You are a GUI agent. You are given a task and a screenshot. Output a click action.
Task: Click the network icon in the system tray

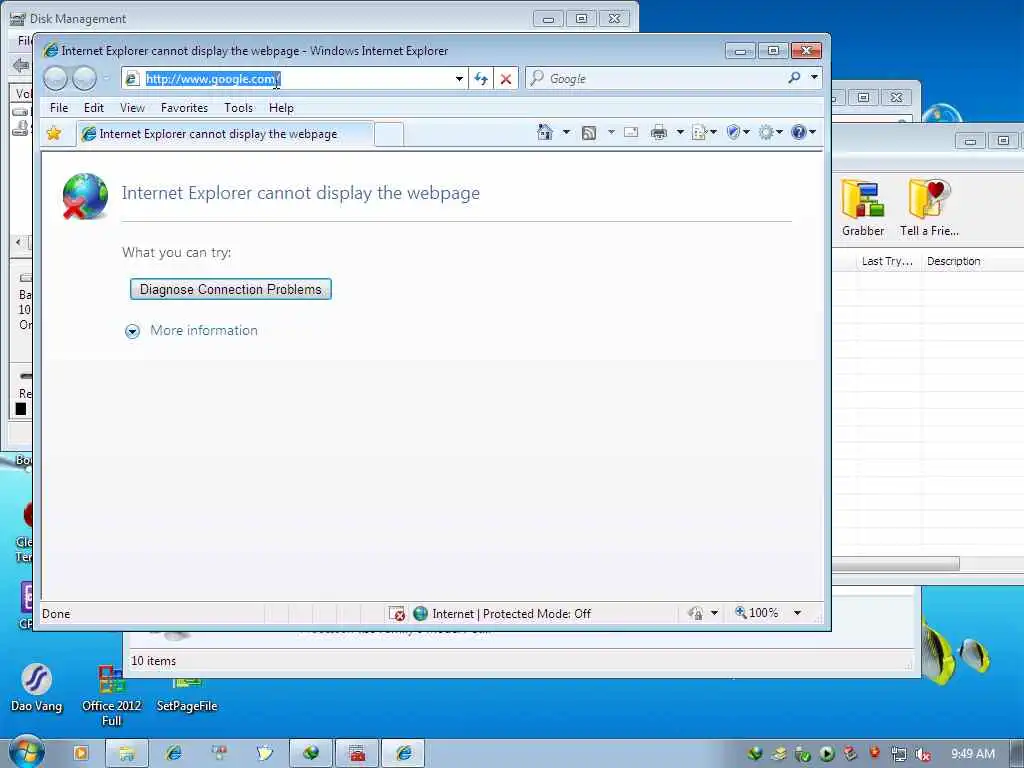pos(899,754)
